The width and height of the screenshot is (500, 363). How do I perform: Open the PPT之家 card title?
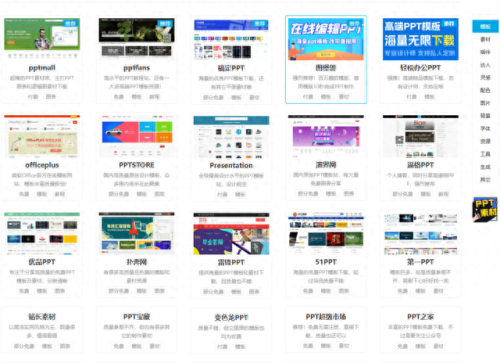pyautogui.click(x=421, y=317)
